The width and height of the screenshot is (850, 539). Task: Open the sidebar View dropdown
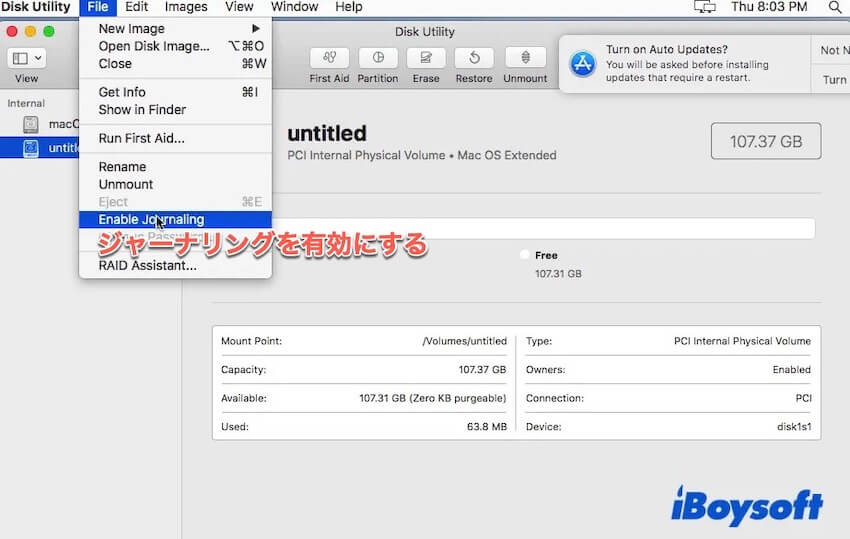[27, 58]
